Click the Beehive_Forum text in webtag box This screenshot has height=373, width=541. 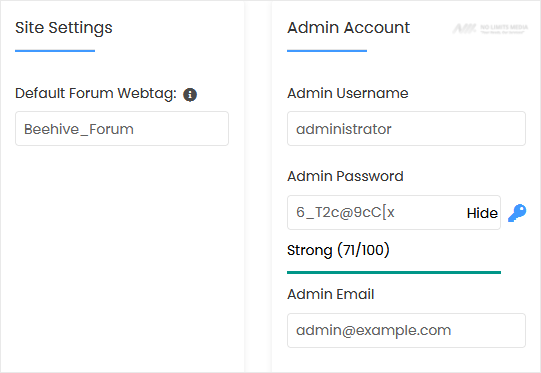79,129
